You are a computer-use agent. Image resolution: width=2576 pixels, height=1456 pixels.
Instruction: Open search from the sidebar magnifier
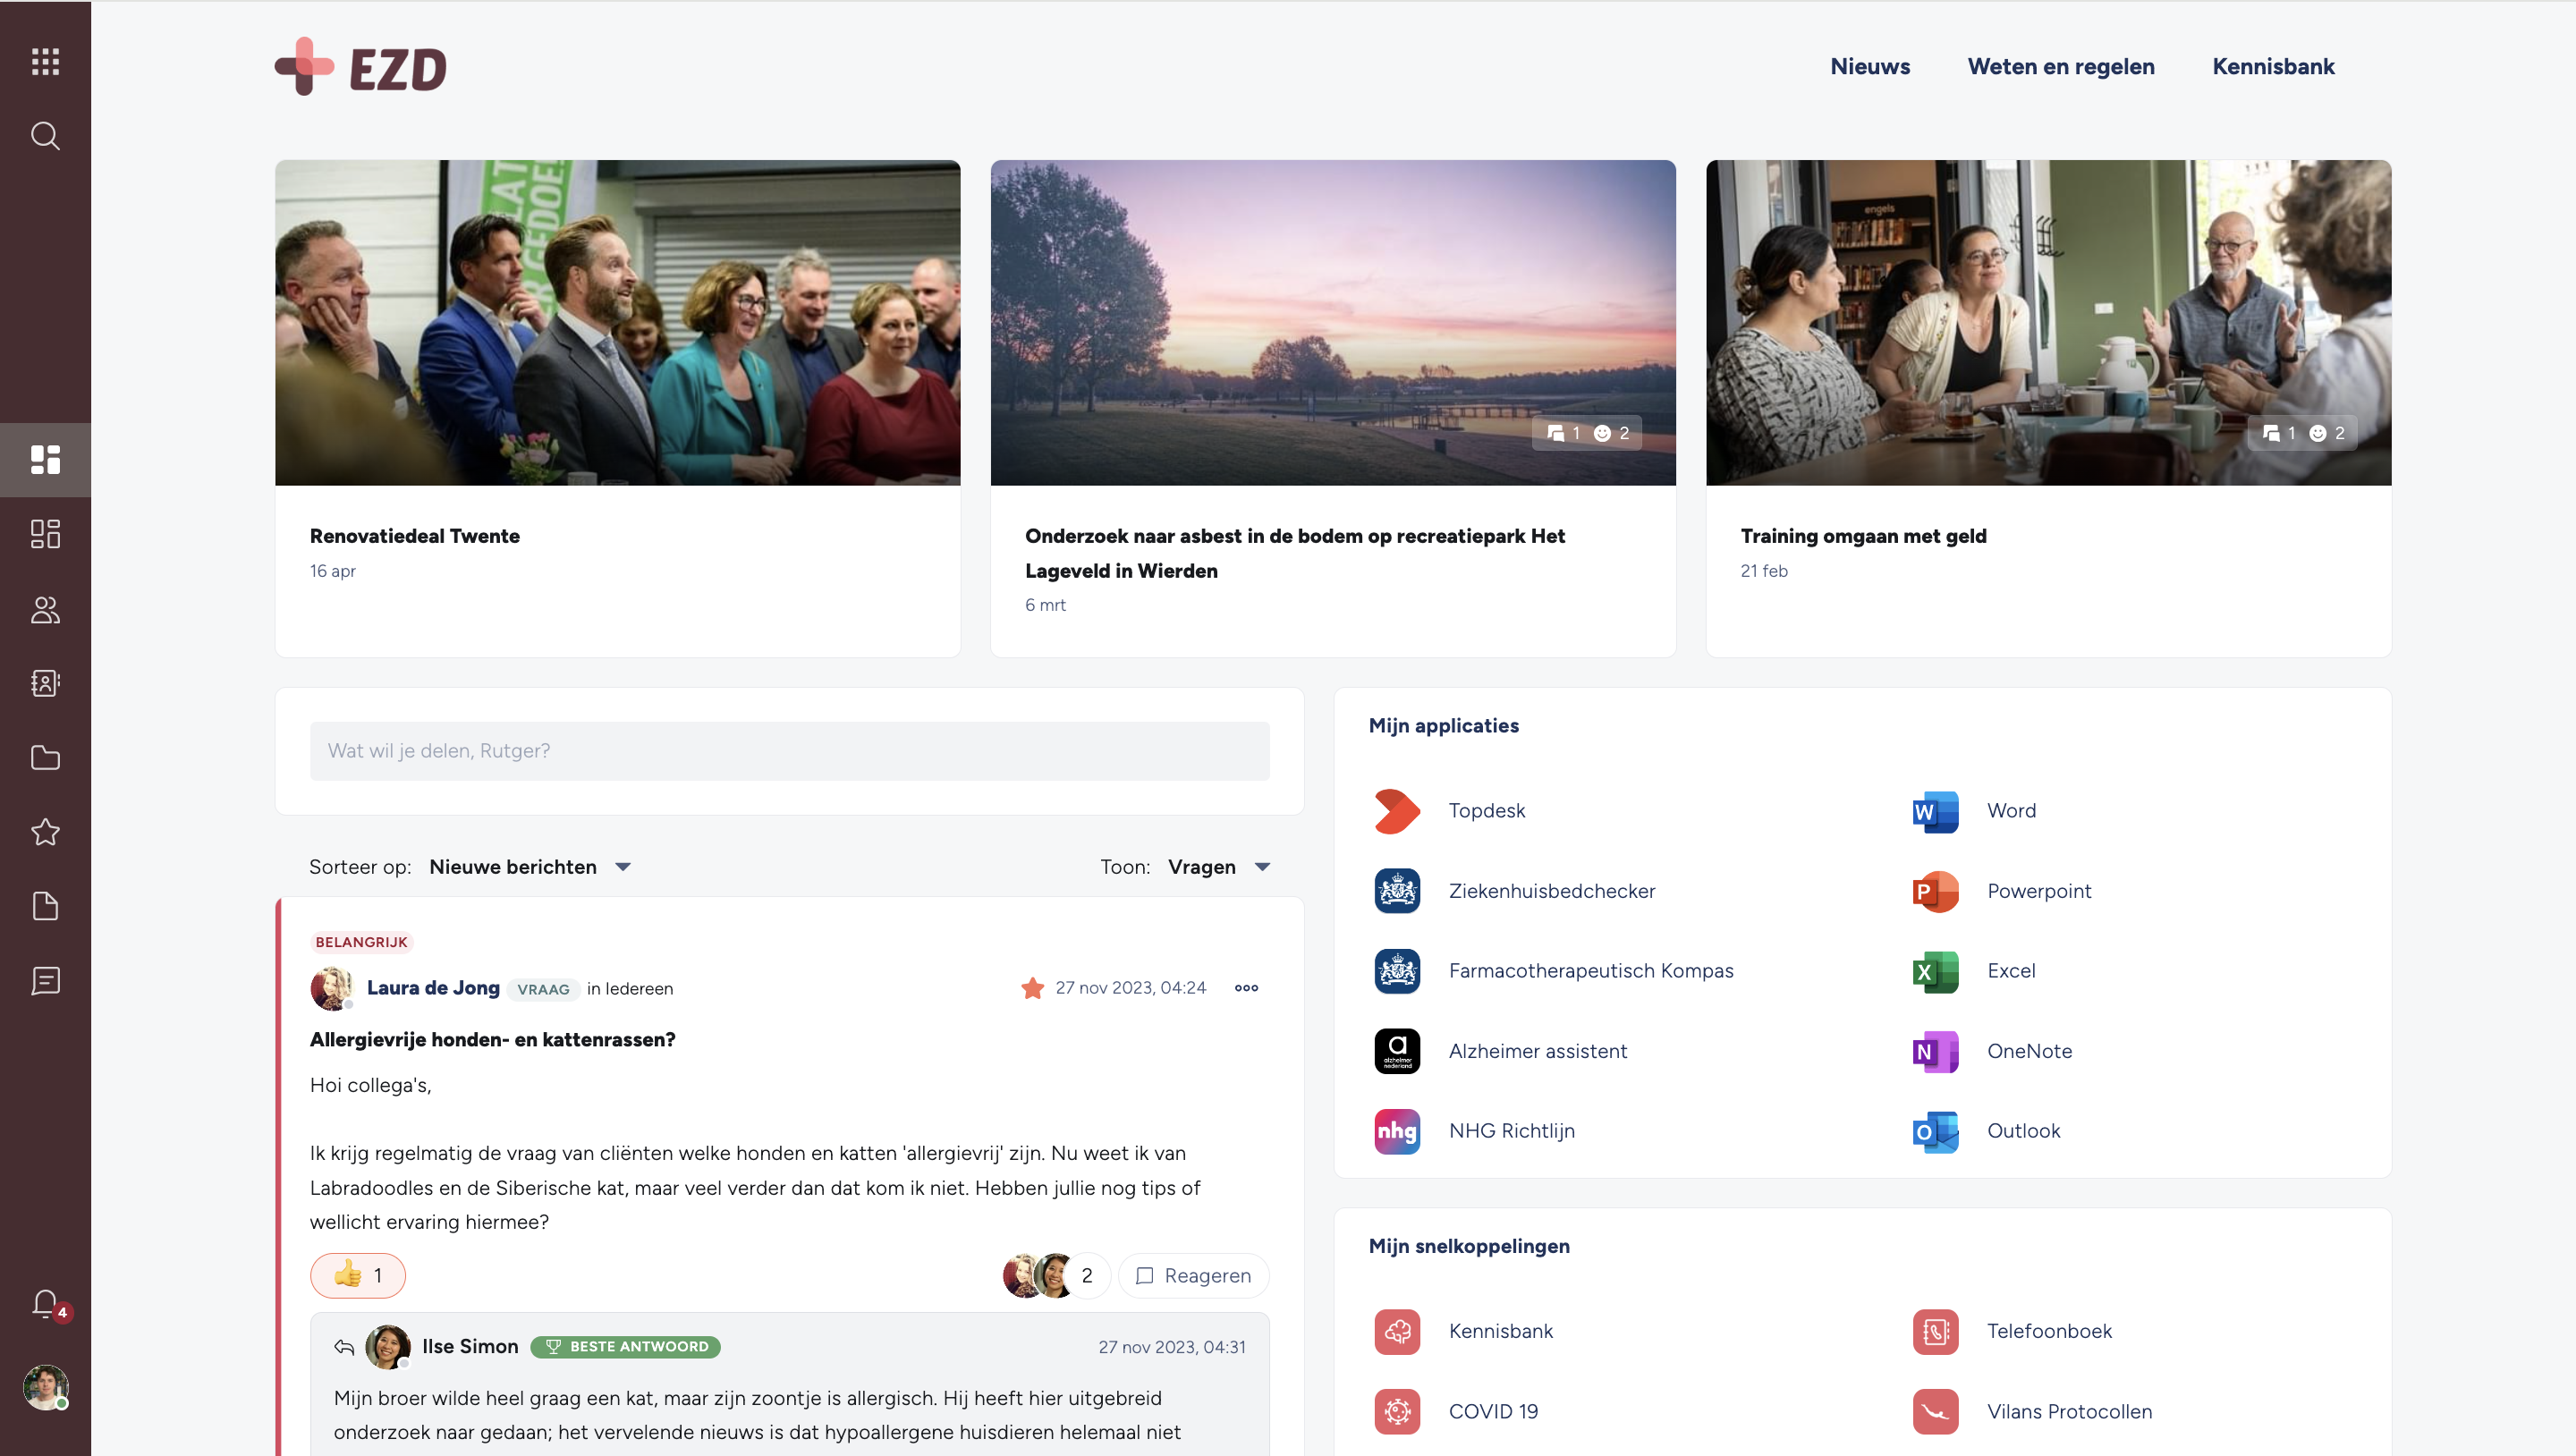pos(45,136)
